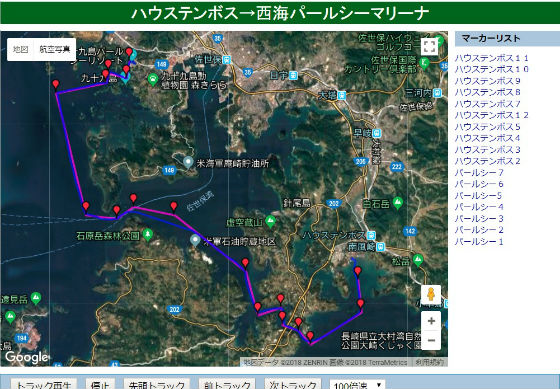The height and width of the screenshot is (389, 560).
Task: Switch map to 地図 view
Action: (x=20, y=49)
